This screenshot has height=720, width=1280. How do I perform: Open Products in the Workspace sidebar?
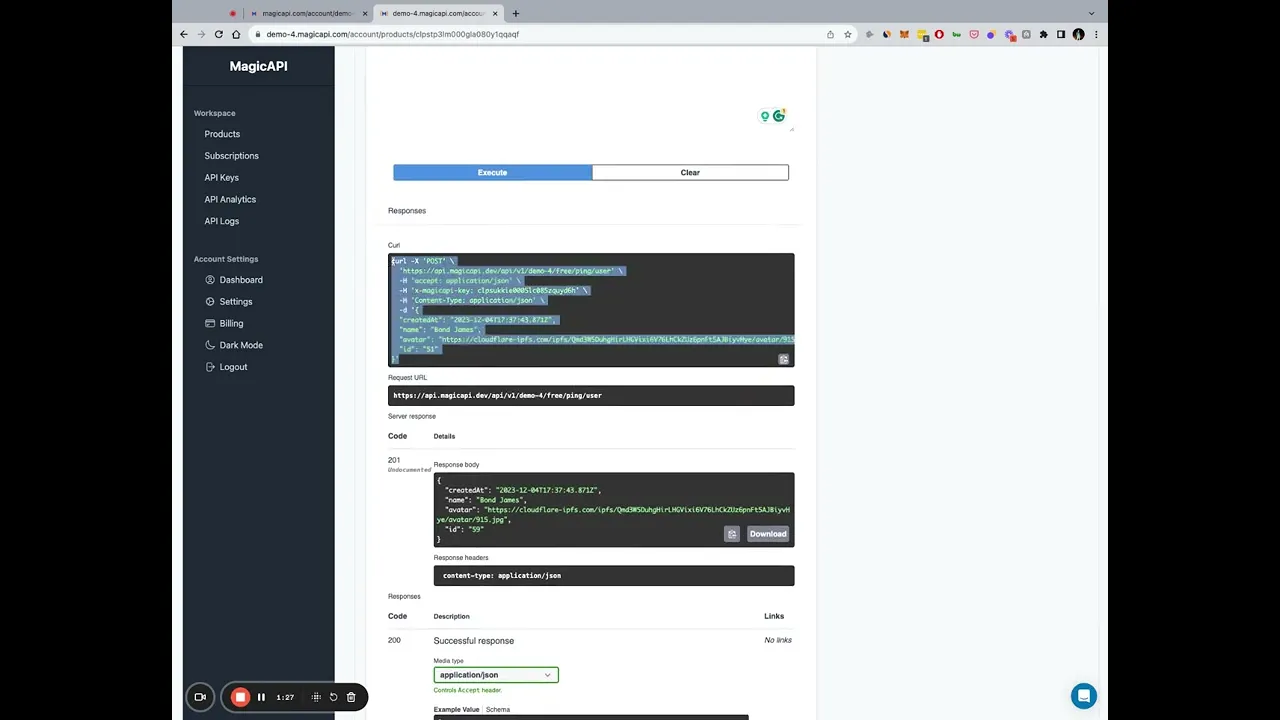pos(222,134)
